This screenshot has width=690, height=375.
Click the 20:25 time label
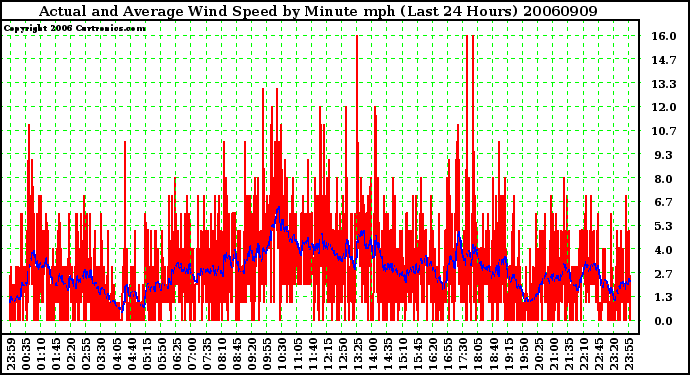[x=539, y=354]
